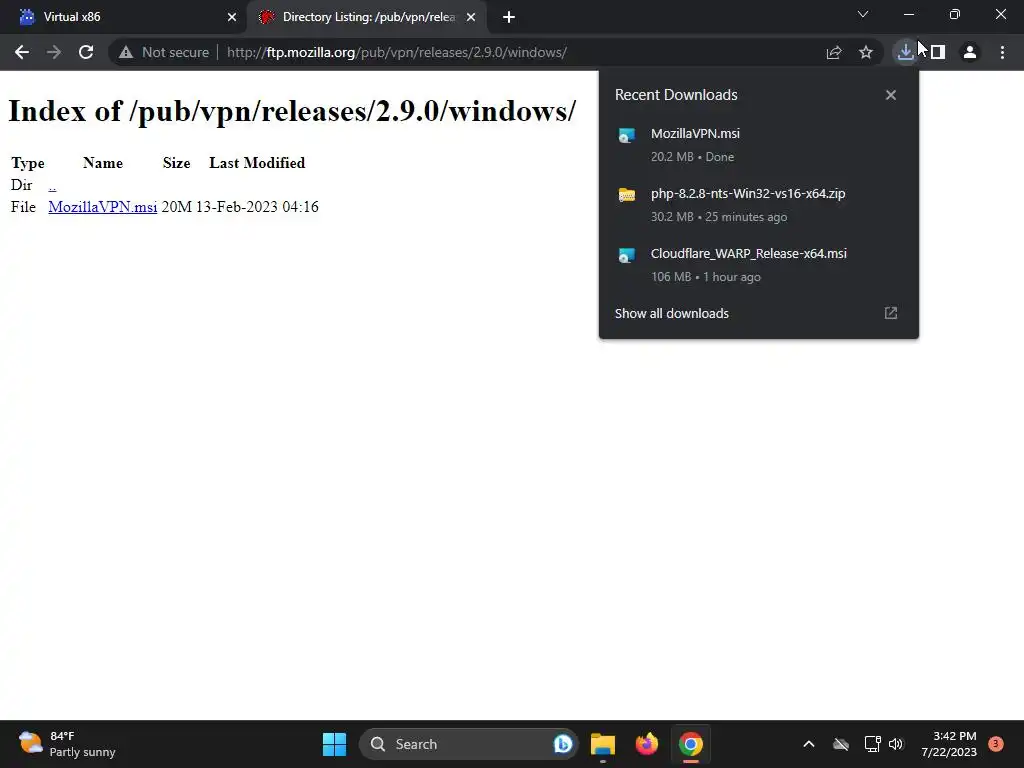Open the Windows Start menu
Screen dimensions: 1024x768
pos(334,744)
